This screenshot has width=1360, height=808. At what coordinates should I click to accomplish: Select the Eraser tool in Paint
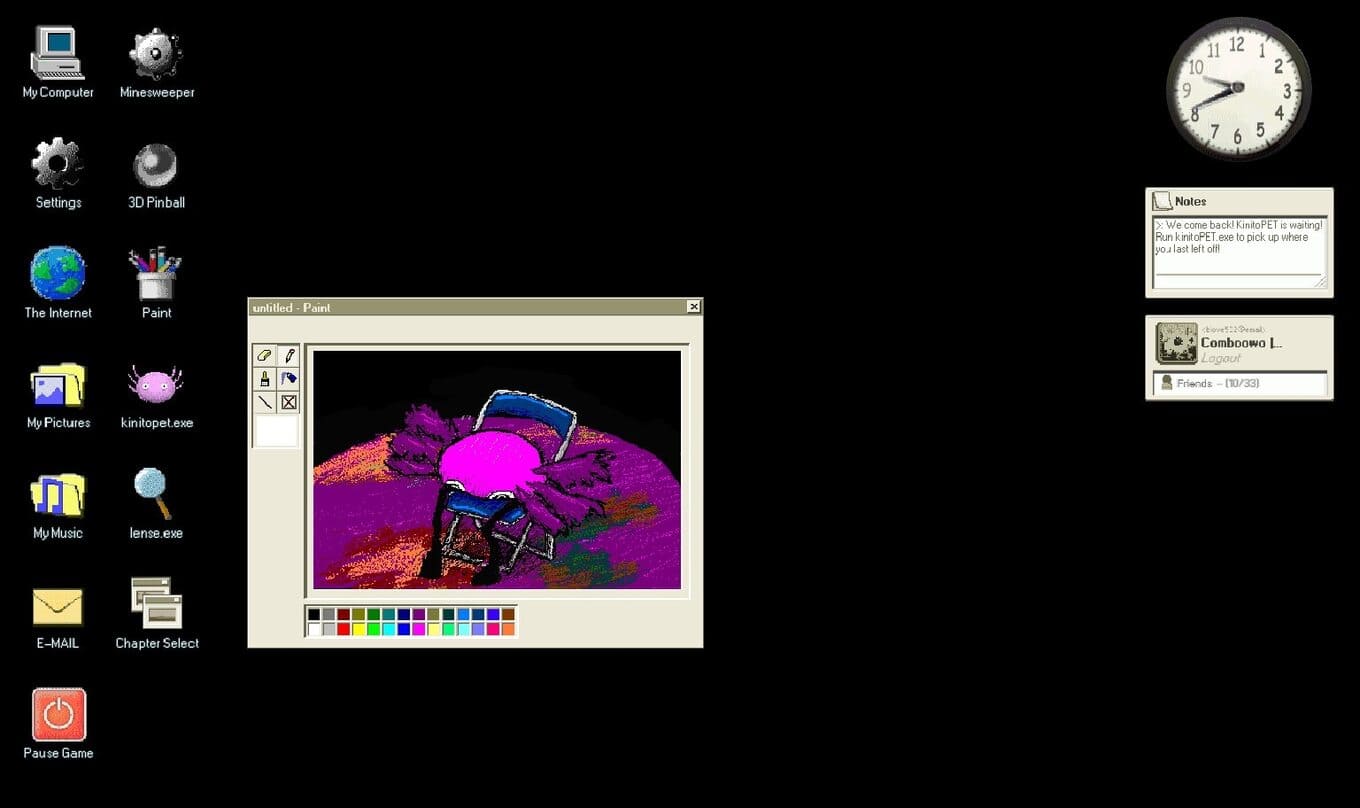pos(264,355)
